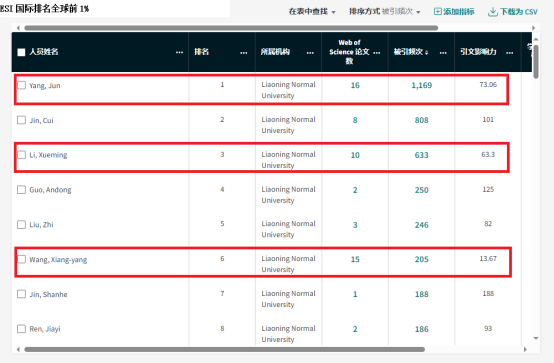
Task: Open paper count 16 for Yang, Jun
Action: (x=355, y=85)
